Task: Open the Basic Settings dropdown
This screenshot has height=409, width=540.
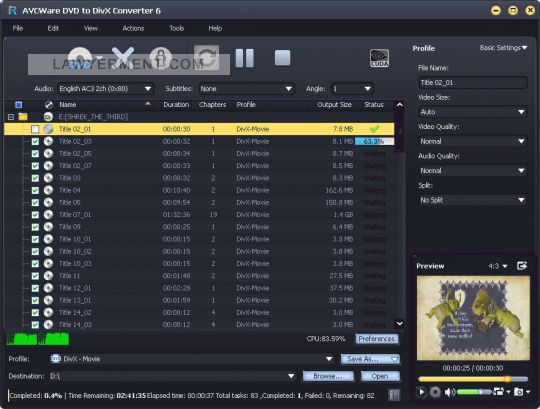Action: (x=503, y=48)
